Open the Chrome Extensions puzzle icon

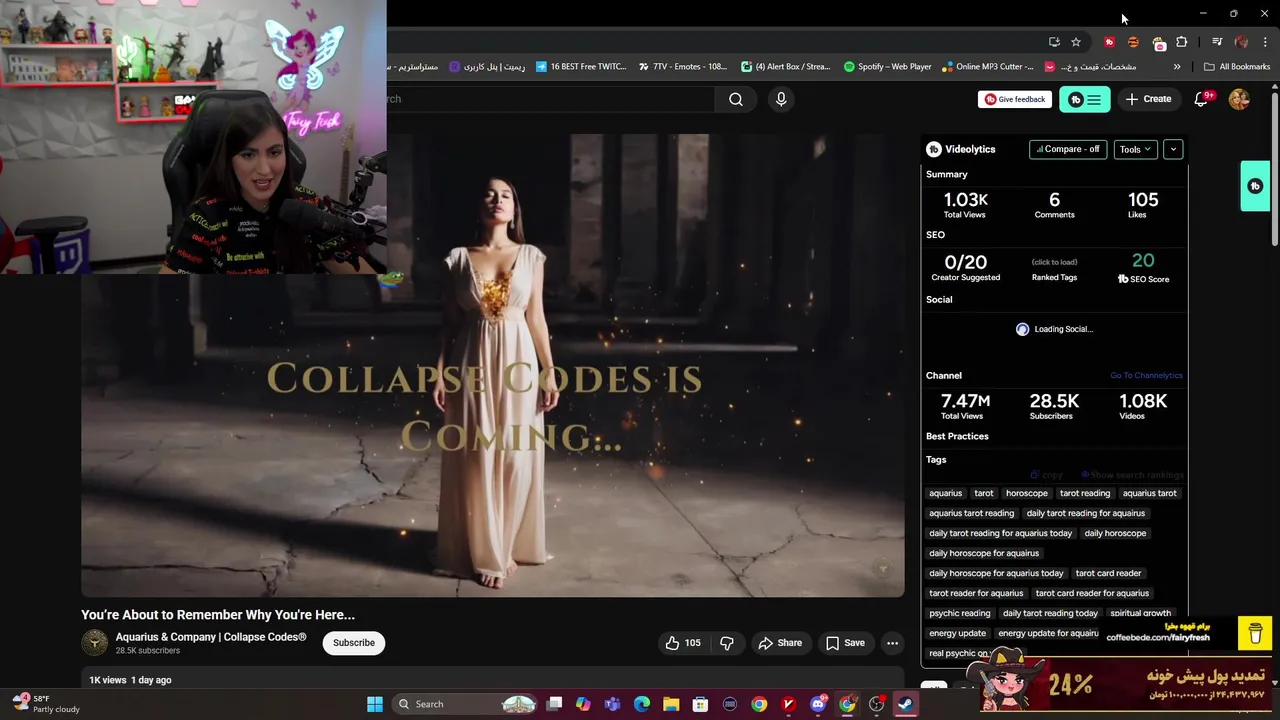(x=1182, y=42)
